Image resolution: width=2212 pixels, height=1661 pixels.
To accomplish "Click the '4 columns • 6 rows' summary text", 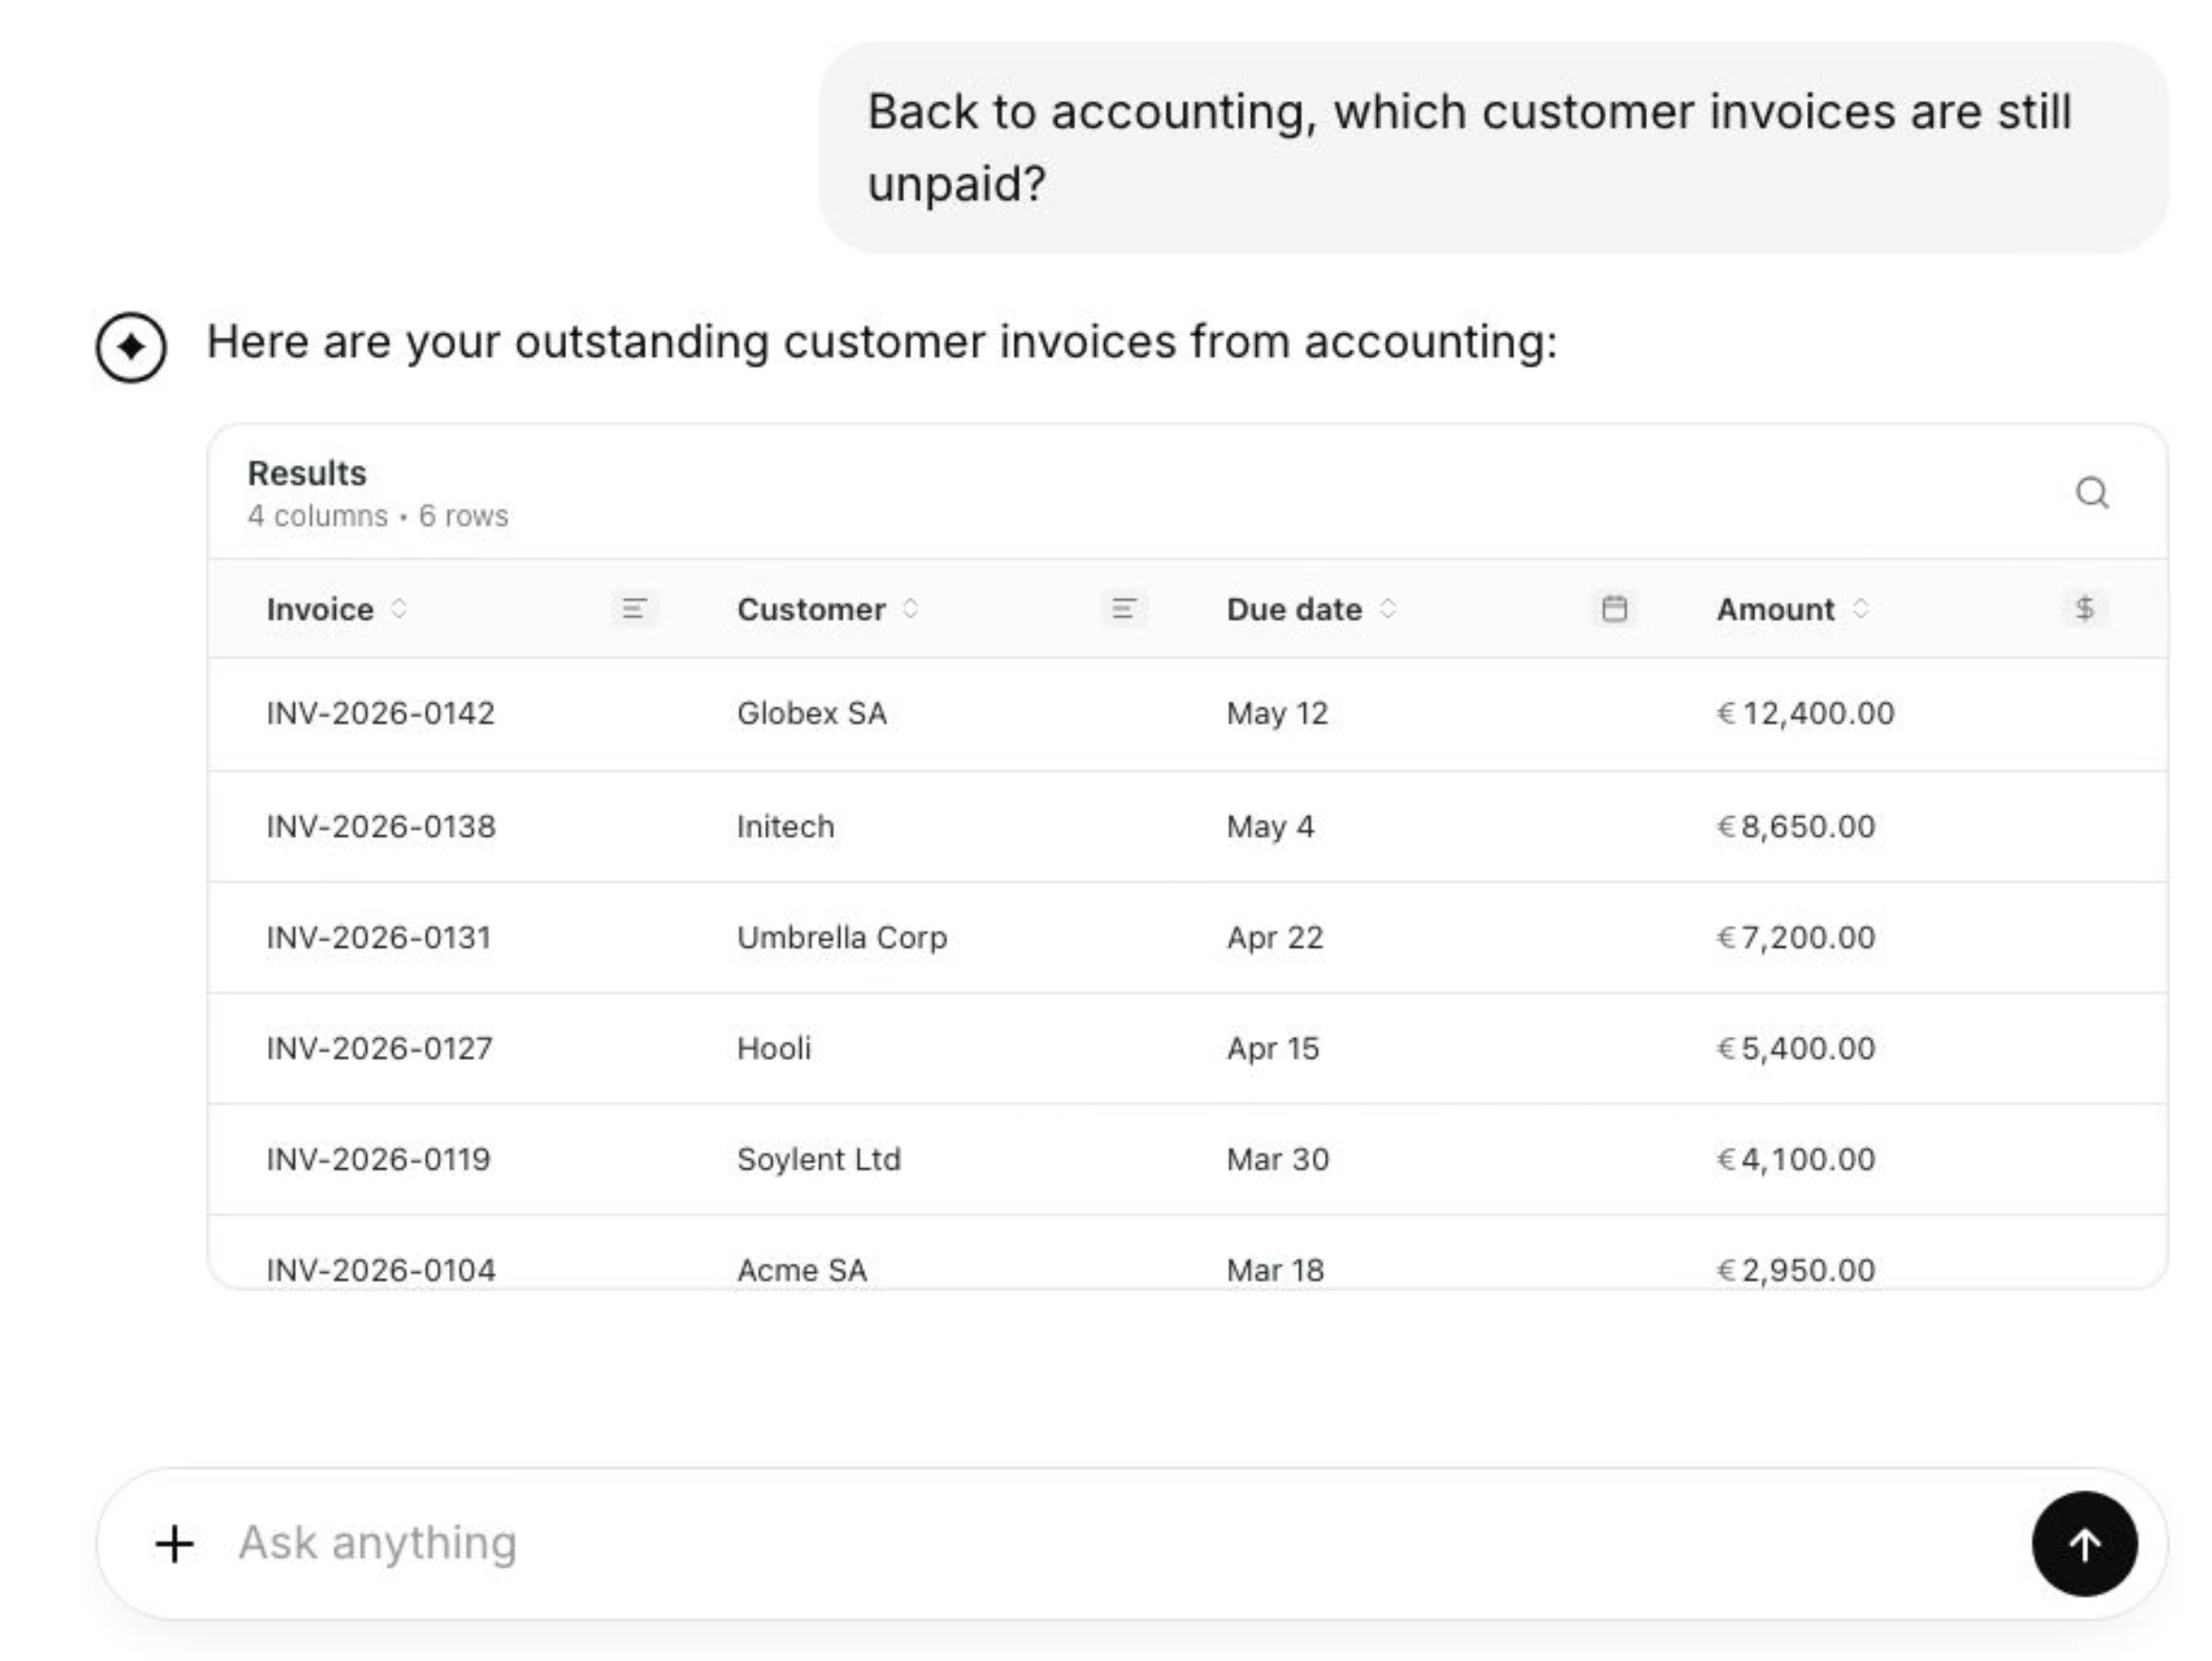I will 378,516.
